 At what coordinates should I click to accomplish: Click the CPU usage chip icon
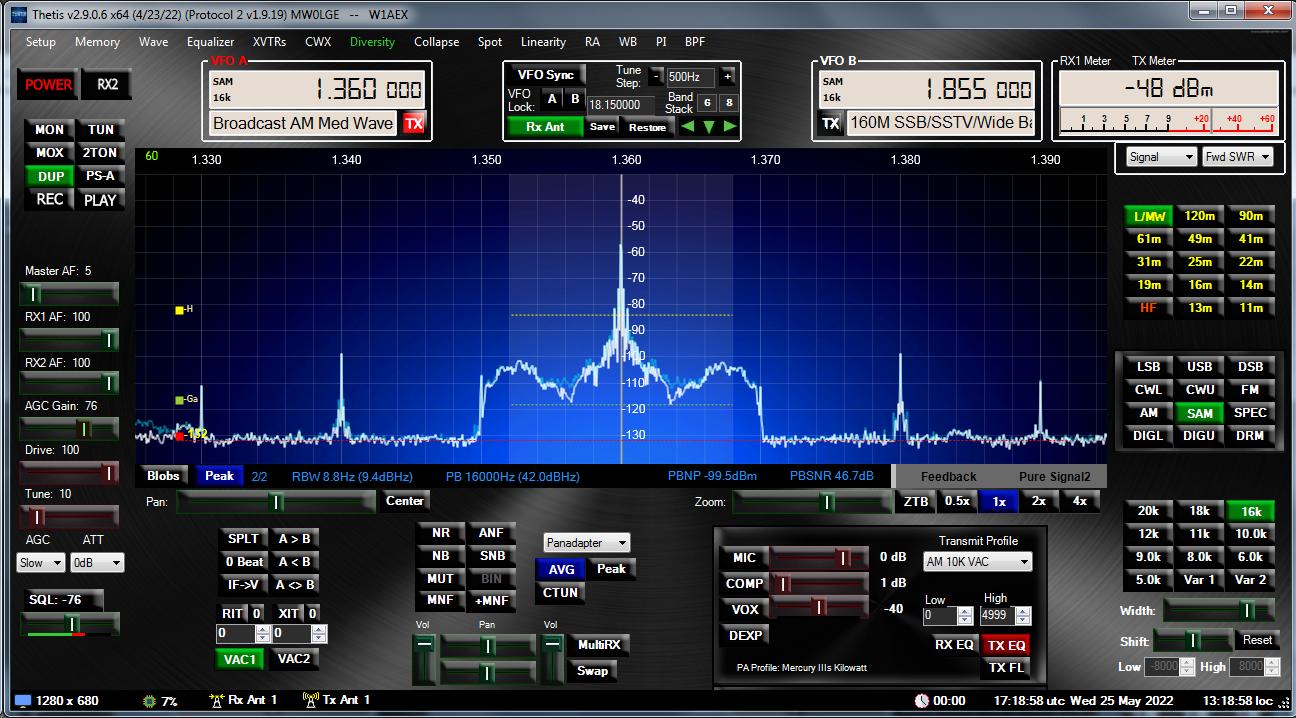[x=150, y=701]
